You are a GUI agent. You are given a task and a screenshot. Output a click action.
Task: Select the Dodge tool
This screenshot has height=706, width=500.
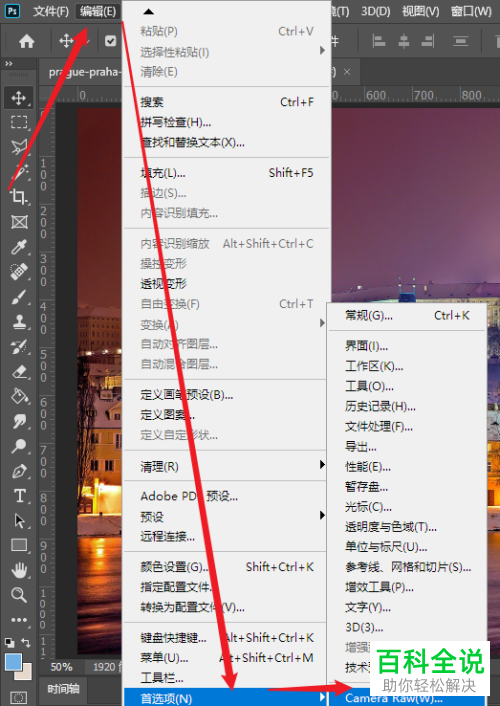click(x=18, y=446)
